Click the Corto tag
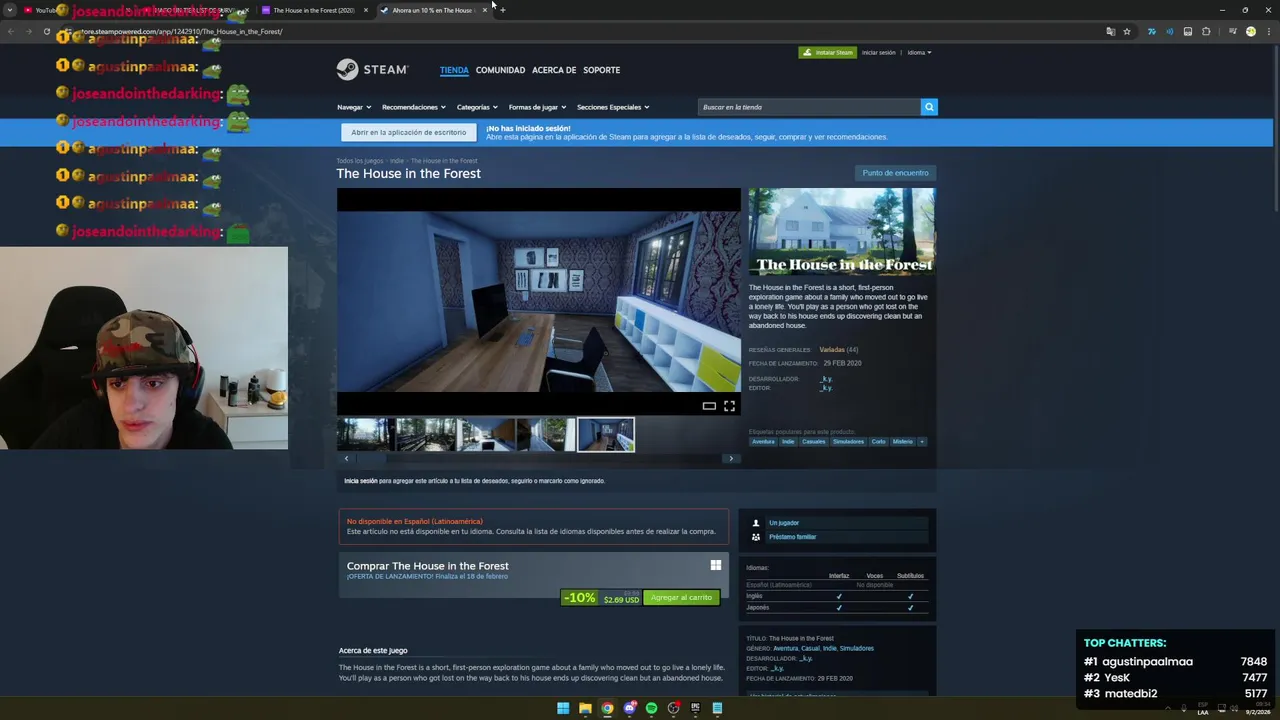Image resolution: width=1280 pixels, height=720 pixels. pyautogui.click(x=878, y=441)
